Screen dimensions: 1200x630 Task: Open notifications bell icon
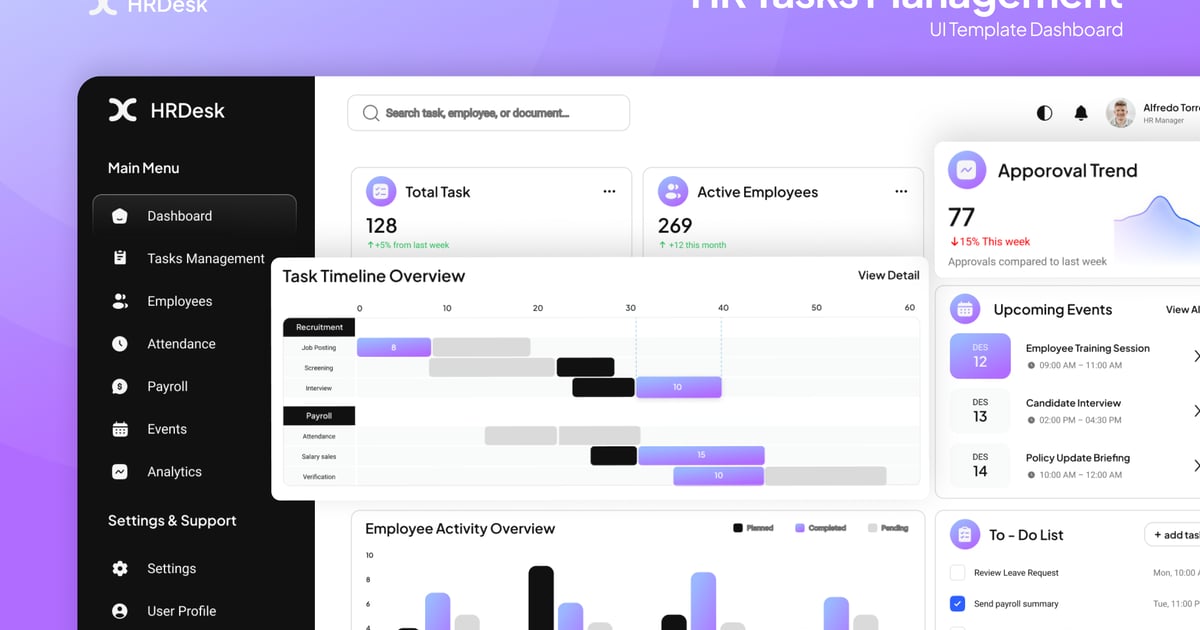(x=1081, y=113)
